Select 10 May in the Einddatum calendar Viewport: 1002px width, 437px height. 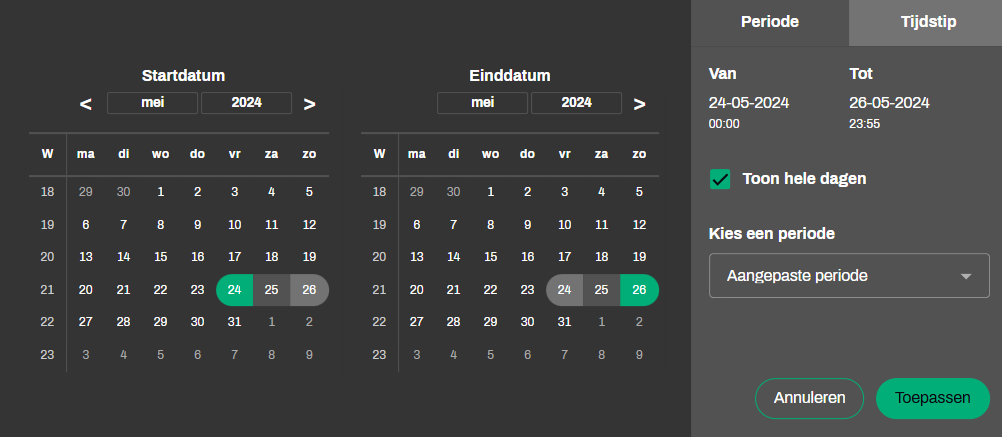pos(565,225)
